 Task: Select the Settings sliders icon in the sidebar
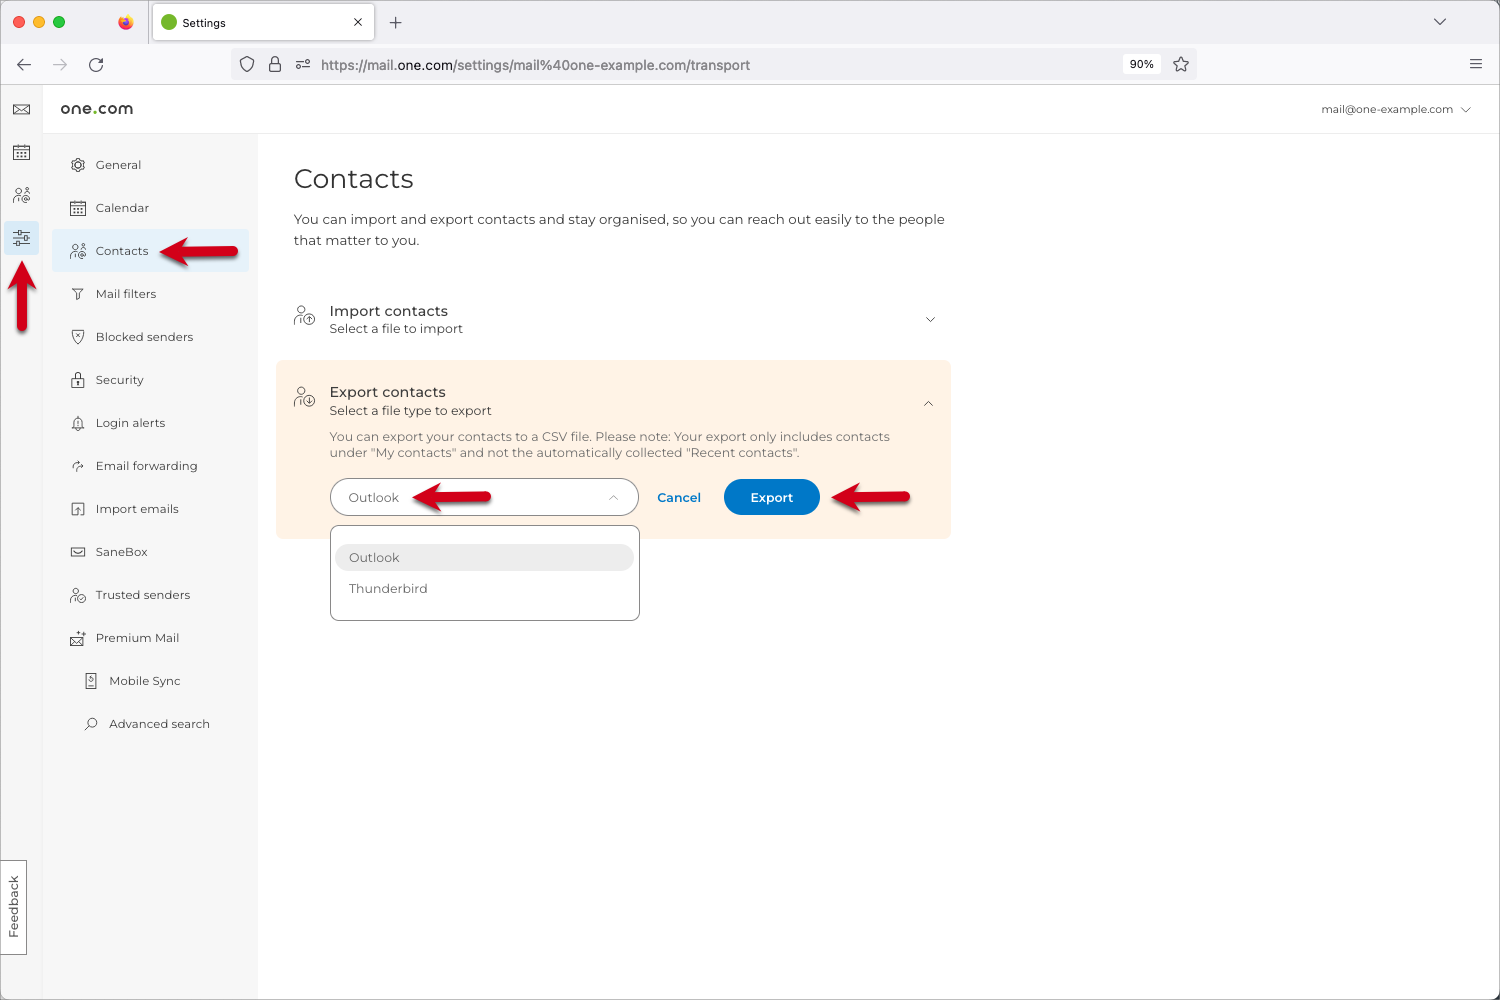tap(21, 237)
